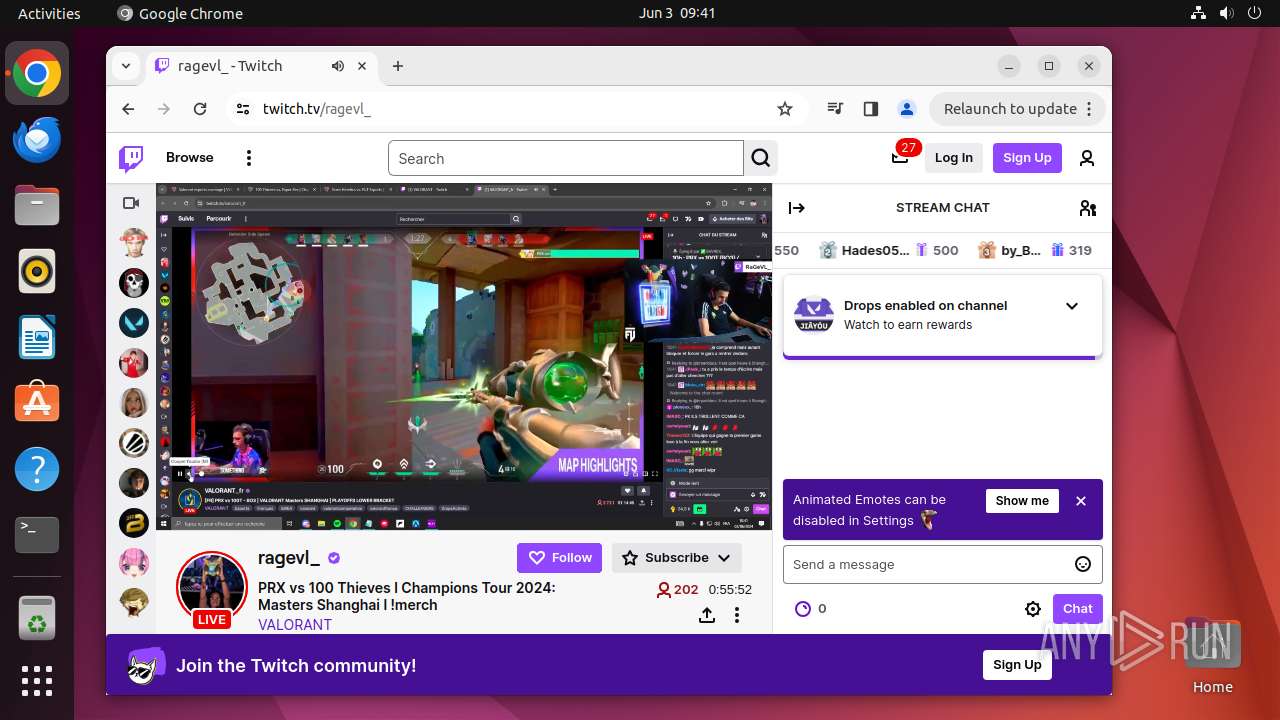Open first sidebar channel avatar
The width and height of the screenshot is (1280, 720).
click(x=134, y=243)
